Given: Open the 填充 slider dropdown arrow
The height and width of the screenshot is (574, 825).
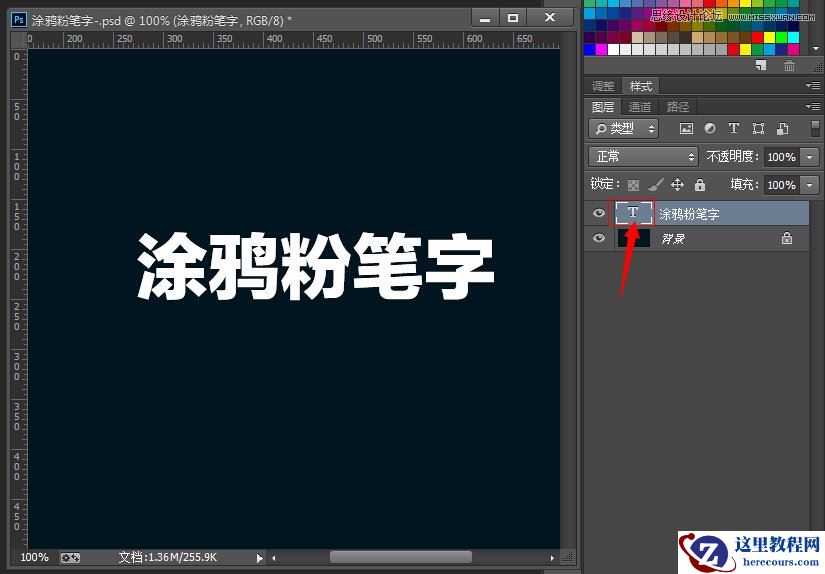Looking at the screenshot, I should [x=809, y=185].
